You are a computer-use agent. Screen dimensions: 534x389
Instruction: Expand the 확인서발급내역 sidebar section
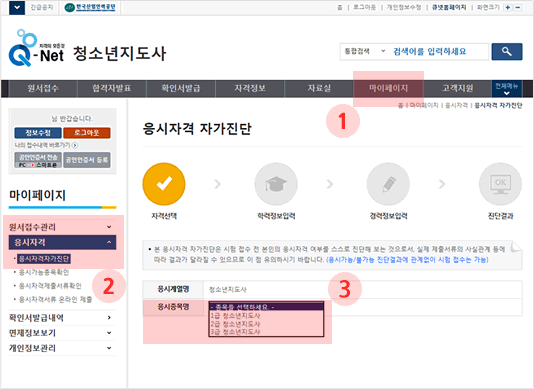click(x=62, y=317)
